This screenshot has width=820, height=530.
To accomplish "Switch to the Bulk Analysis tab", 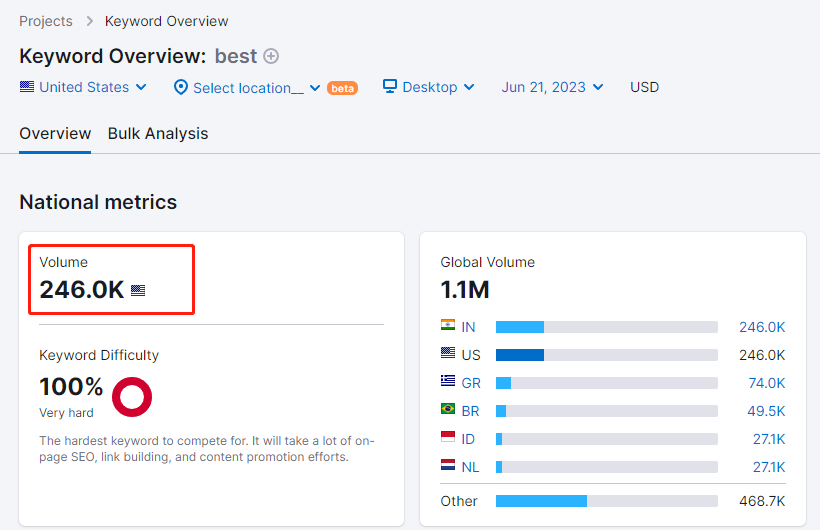I will click(158, 133).
